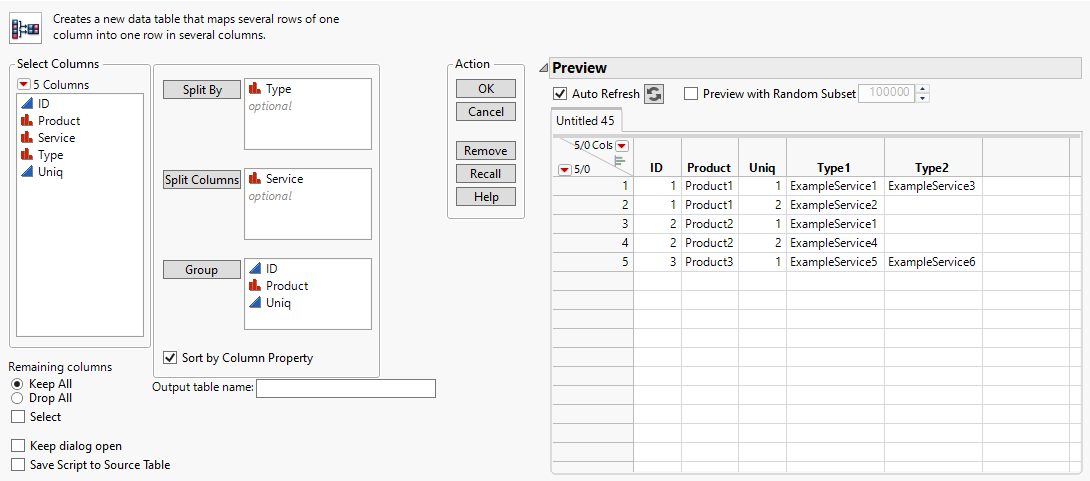Click the blue triangle icon beside ID in the column list
This screenshot has height=481, width=1090.
(x=27, y=104)
